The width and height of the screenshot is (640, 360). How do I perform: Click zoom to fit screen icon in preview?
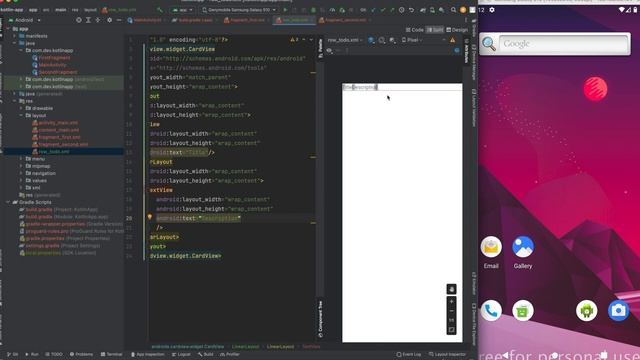(451, 329)
